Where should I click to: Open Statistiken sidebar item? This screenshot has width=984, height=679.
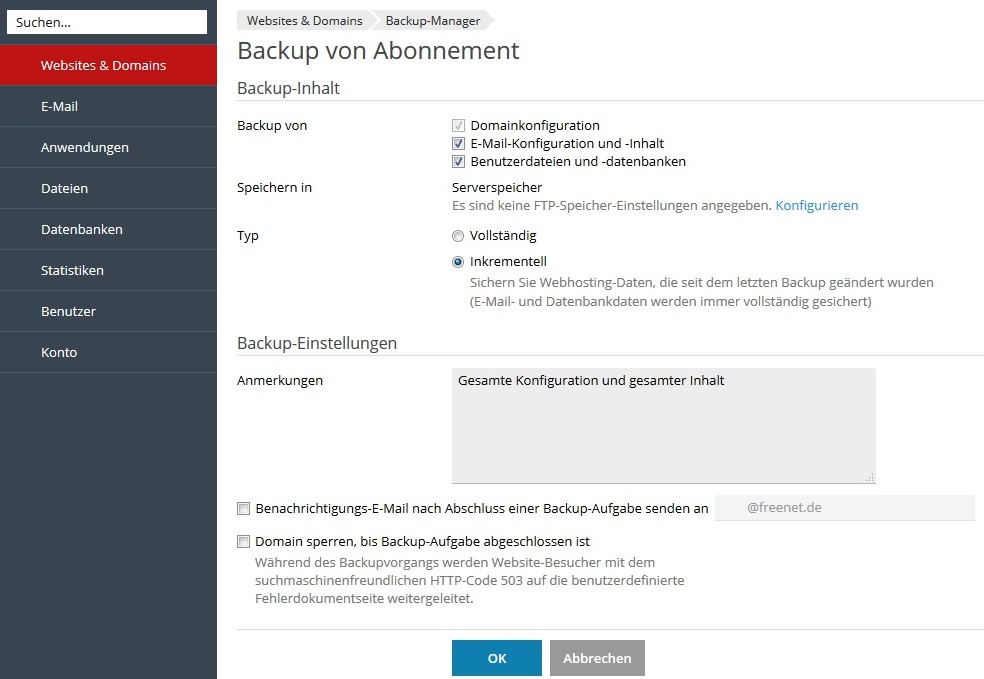[108, 270]
